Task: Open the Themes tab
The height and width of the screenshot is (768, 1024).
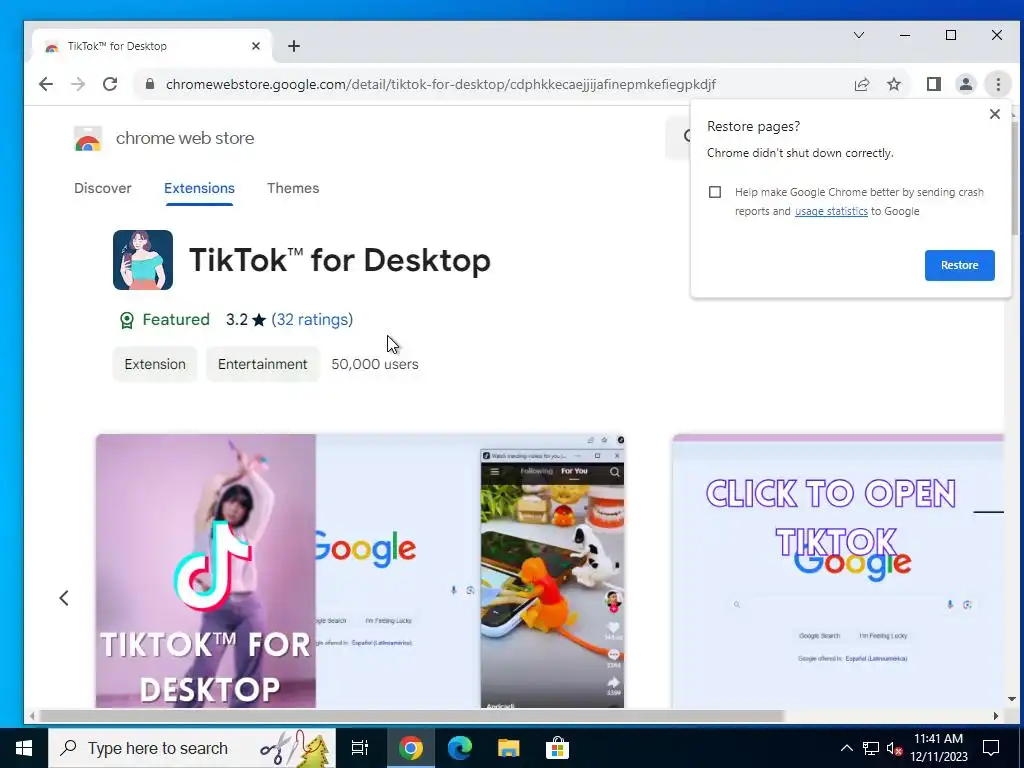Action: pyautogui.click(x=293, y=188)
